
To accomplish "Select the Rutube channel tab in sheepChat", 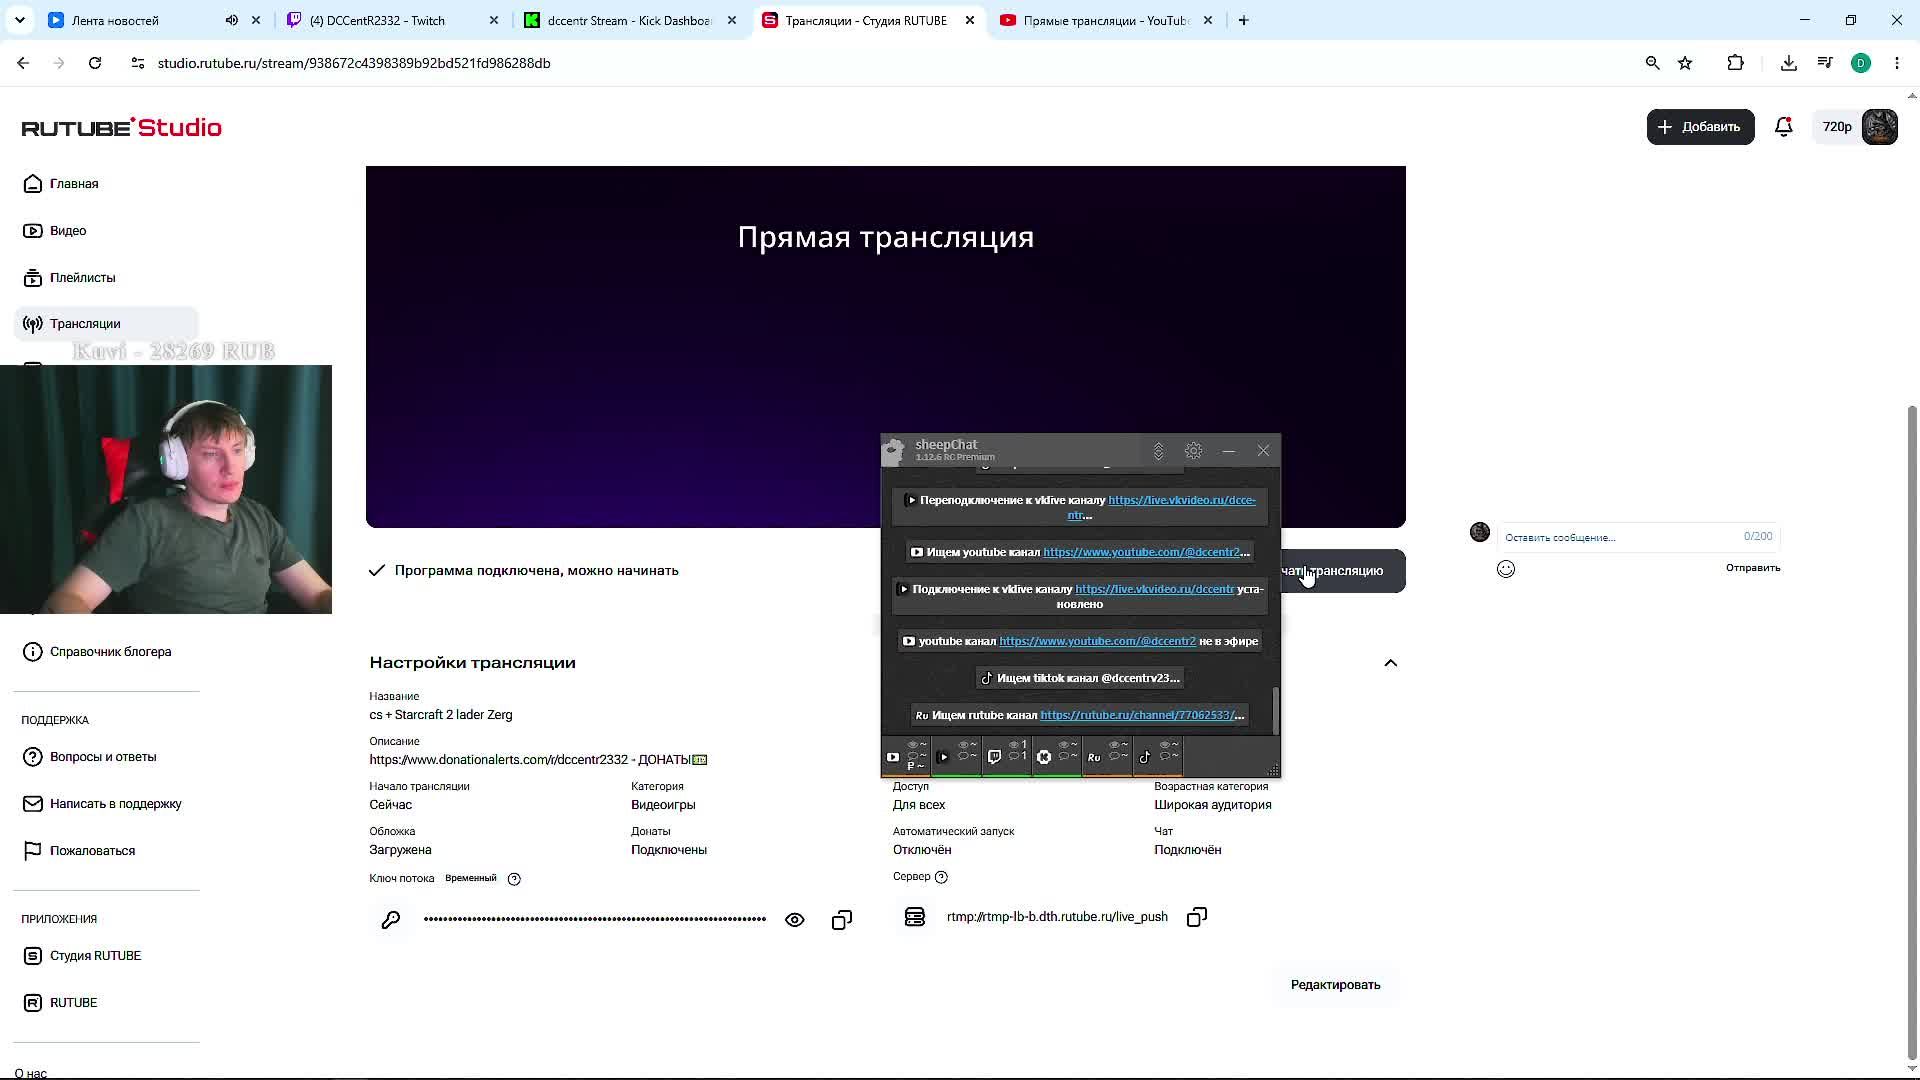I will click(x=1107, y=757).
